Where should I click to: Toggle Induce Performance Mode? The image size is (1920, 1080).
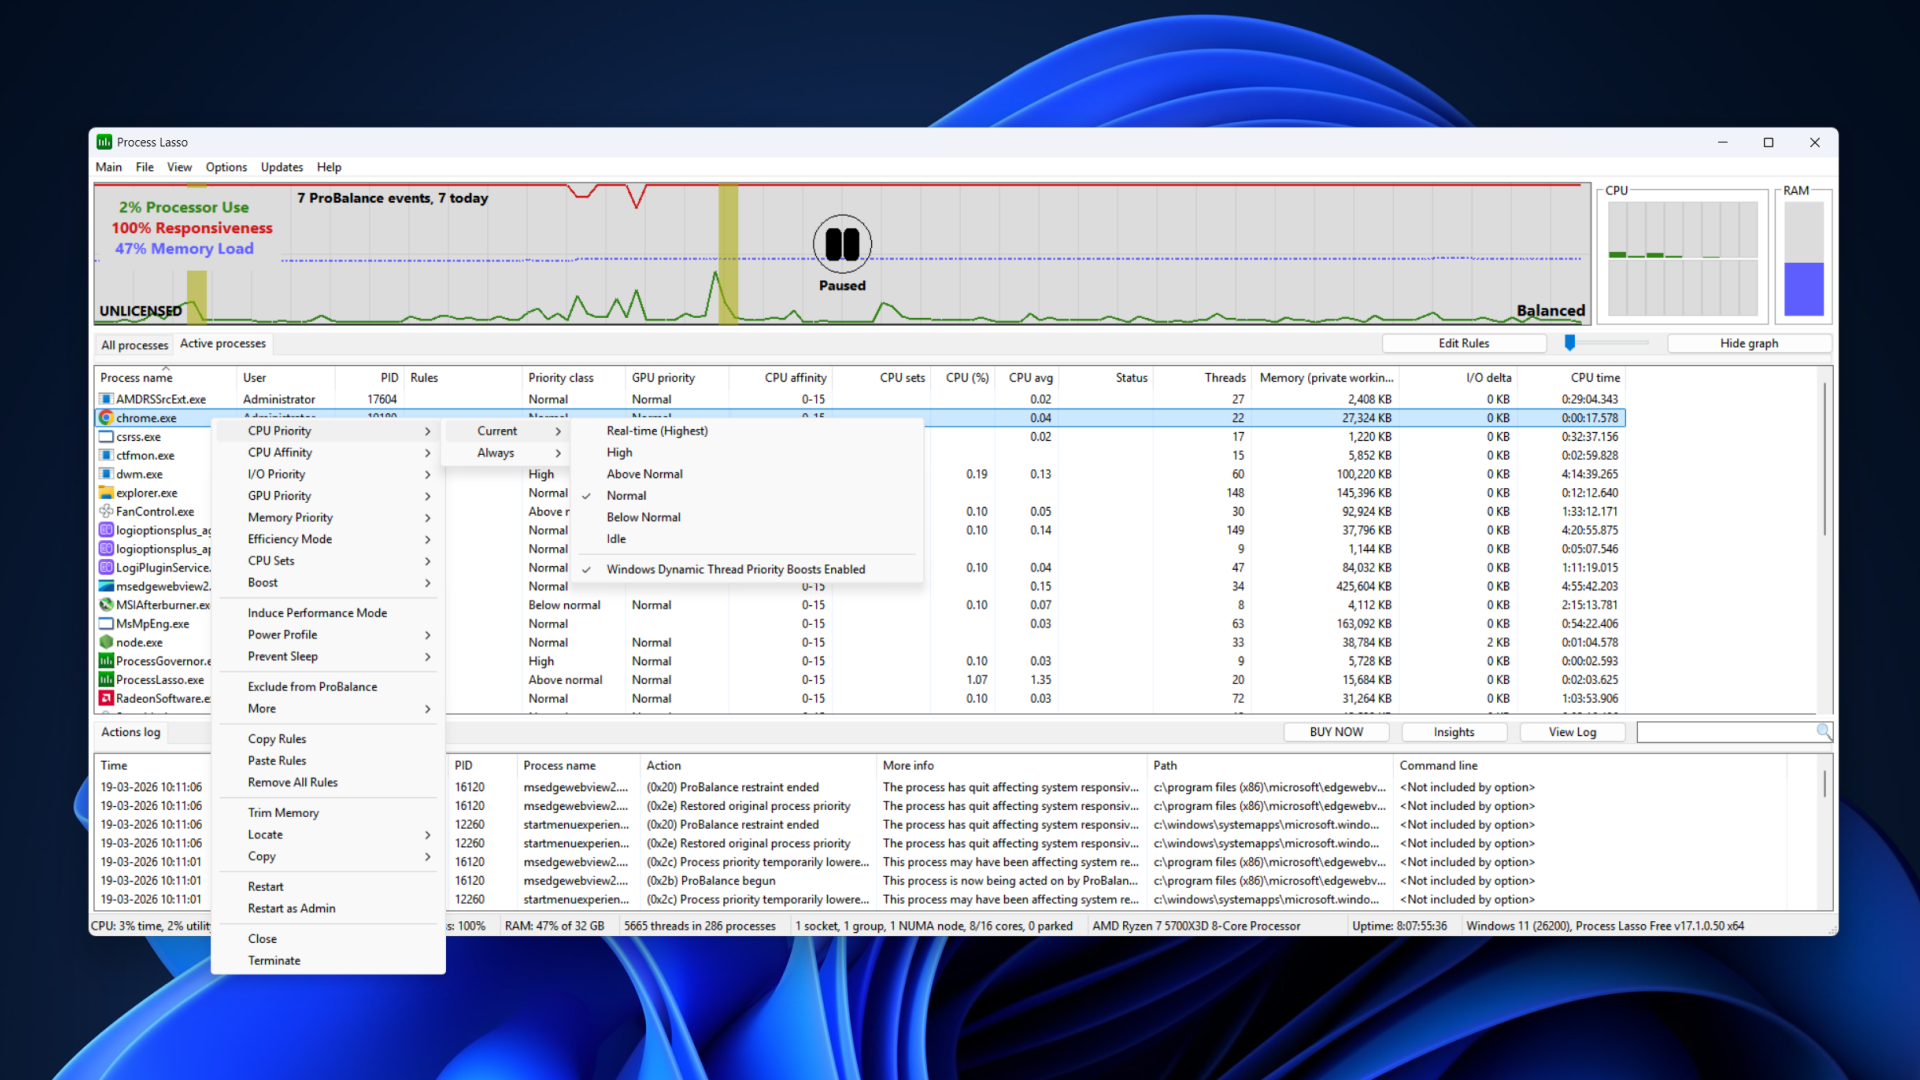point(328,613)
